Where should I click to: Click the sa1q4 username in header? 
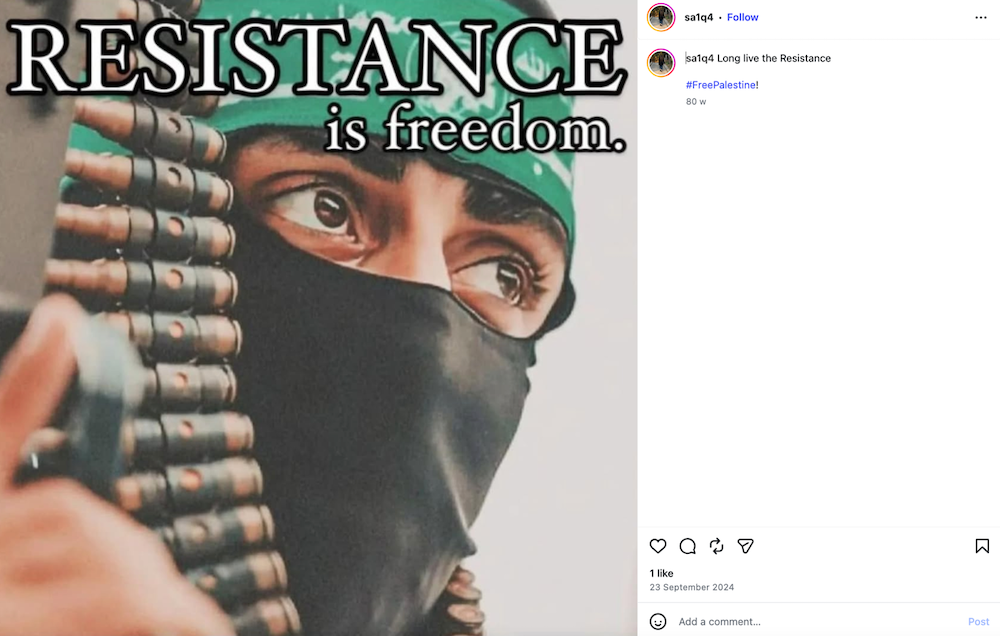pos(698,17)
